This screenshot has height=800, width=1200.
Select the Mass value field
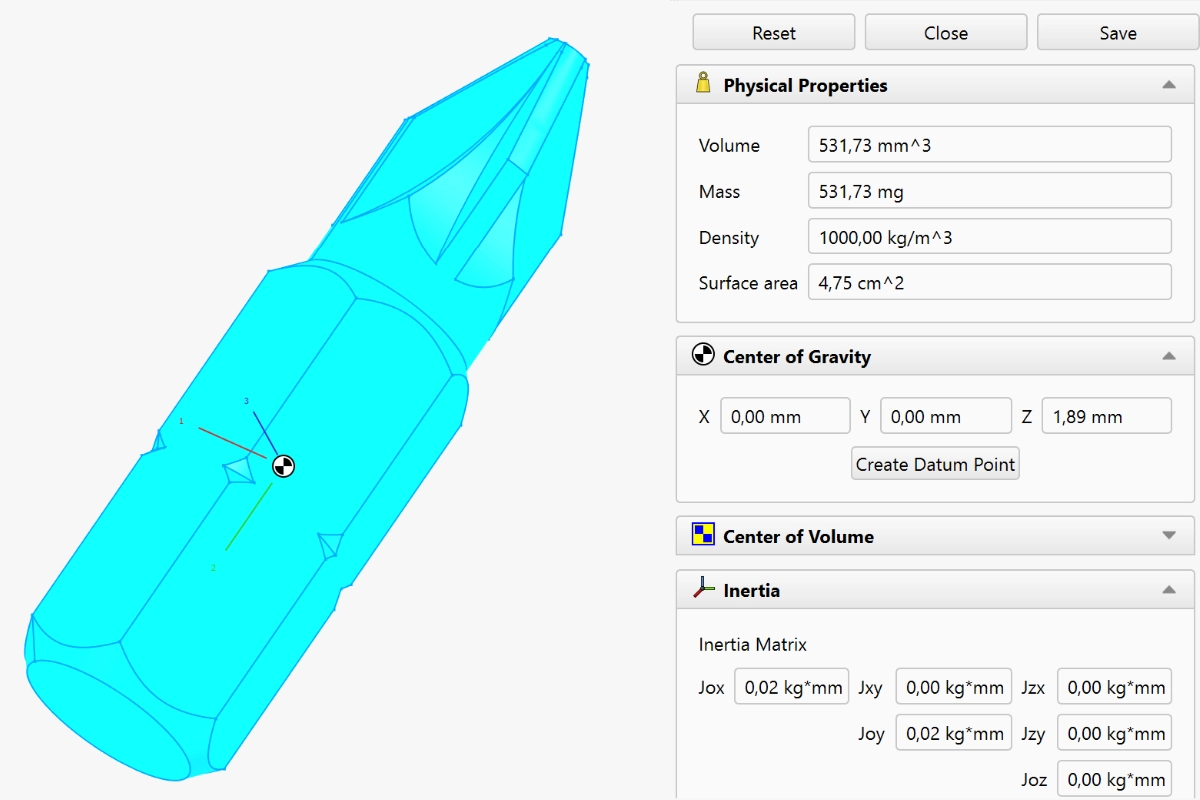989,191
